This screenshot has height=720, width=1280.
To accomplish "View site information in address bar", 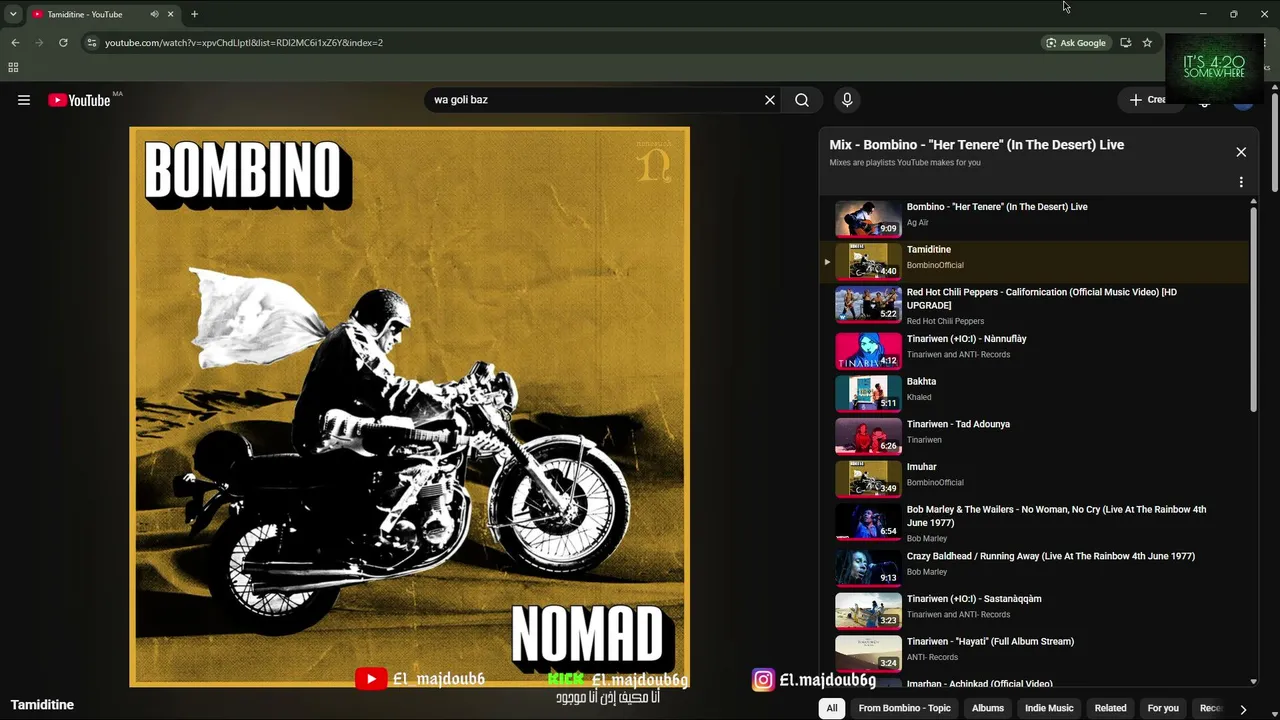I will [x=91, y=43].
